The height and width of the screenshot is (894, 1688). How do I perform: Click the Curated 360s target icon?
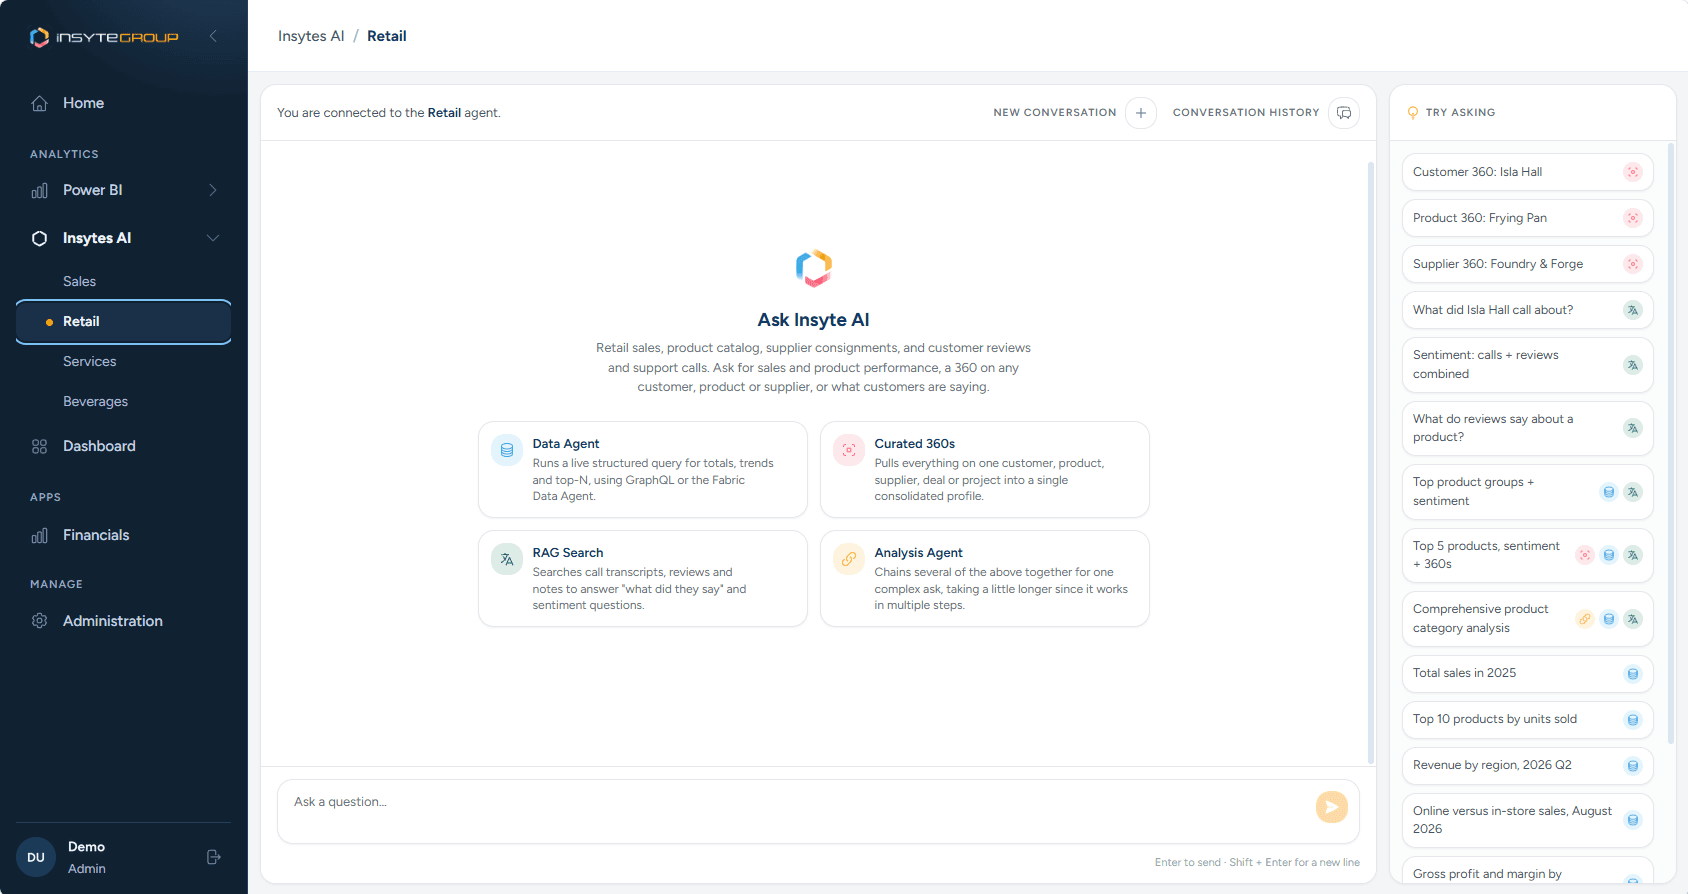click(849, 450)
